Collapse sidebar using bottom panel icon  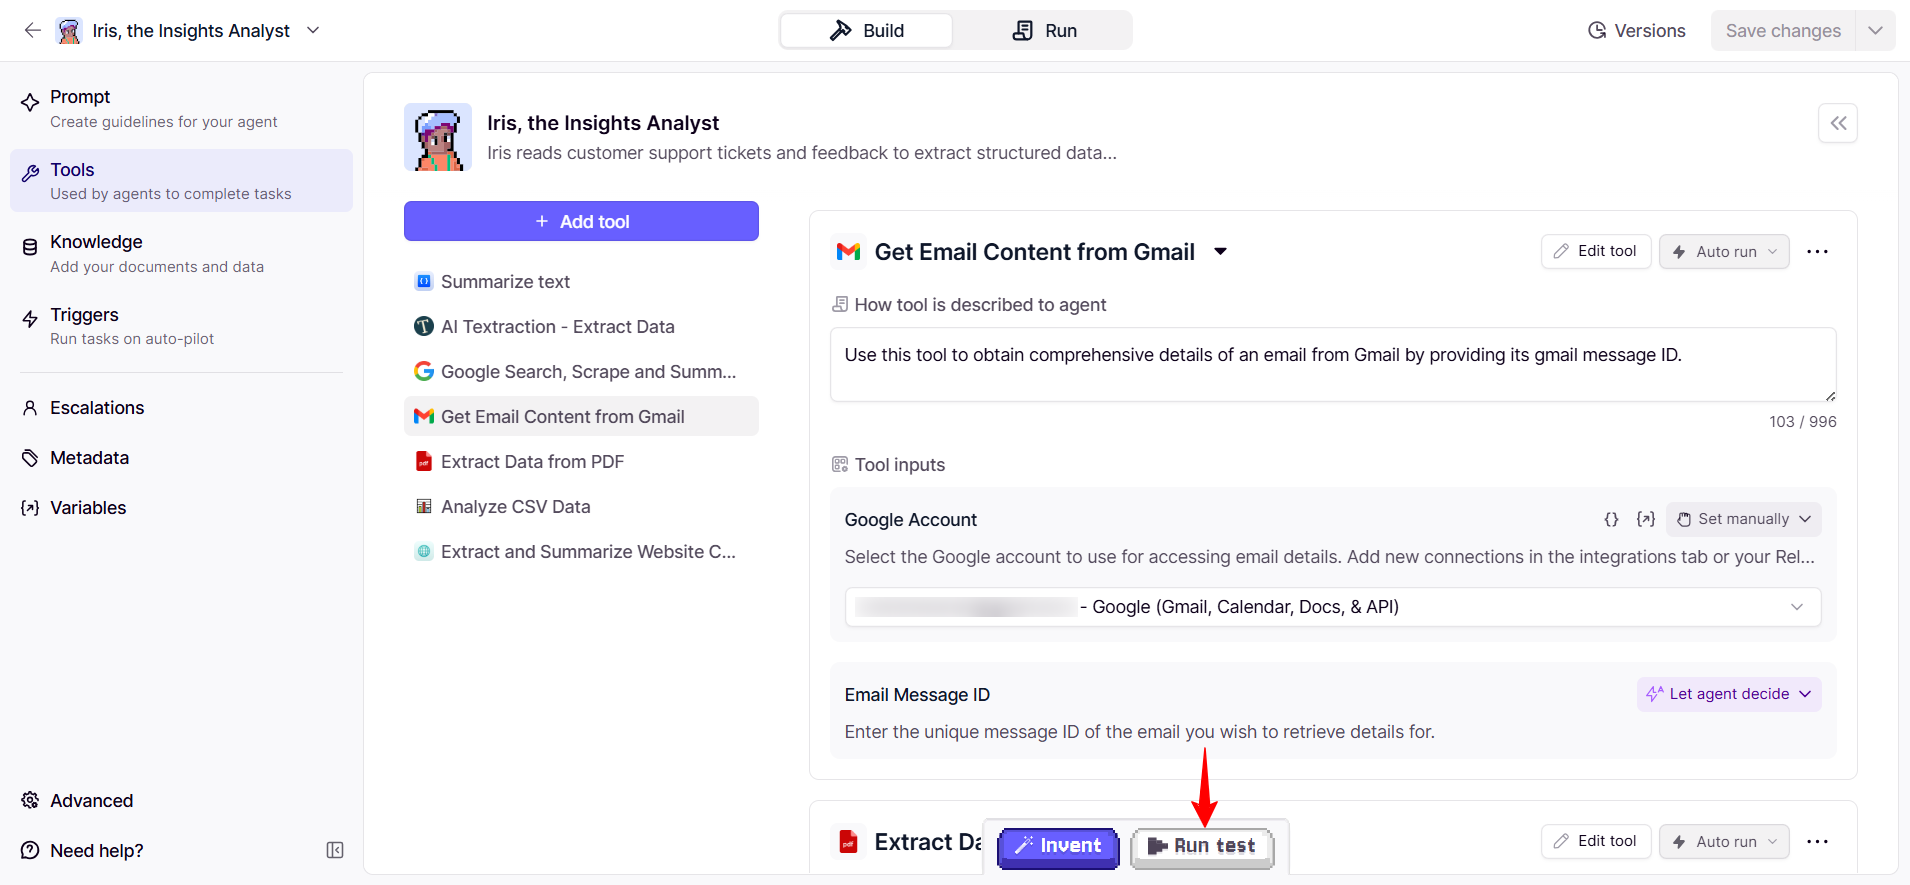pos(335,850)
